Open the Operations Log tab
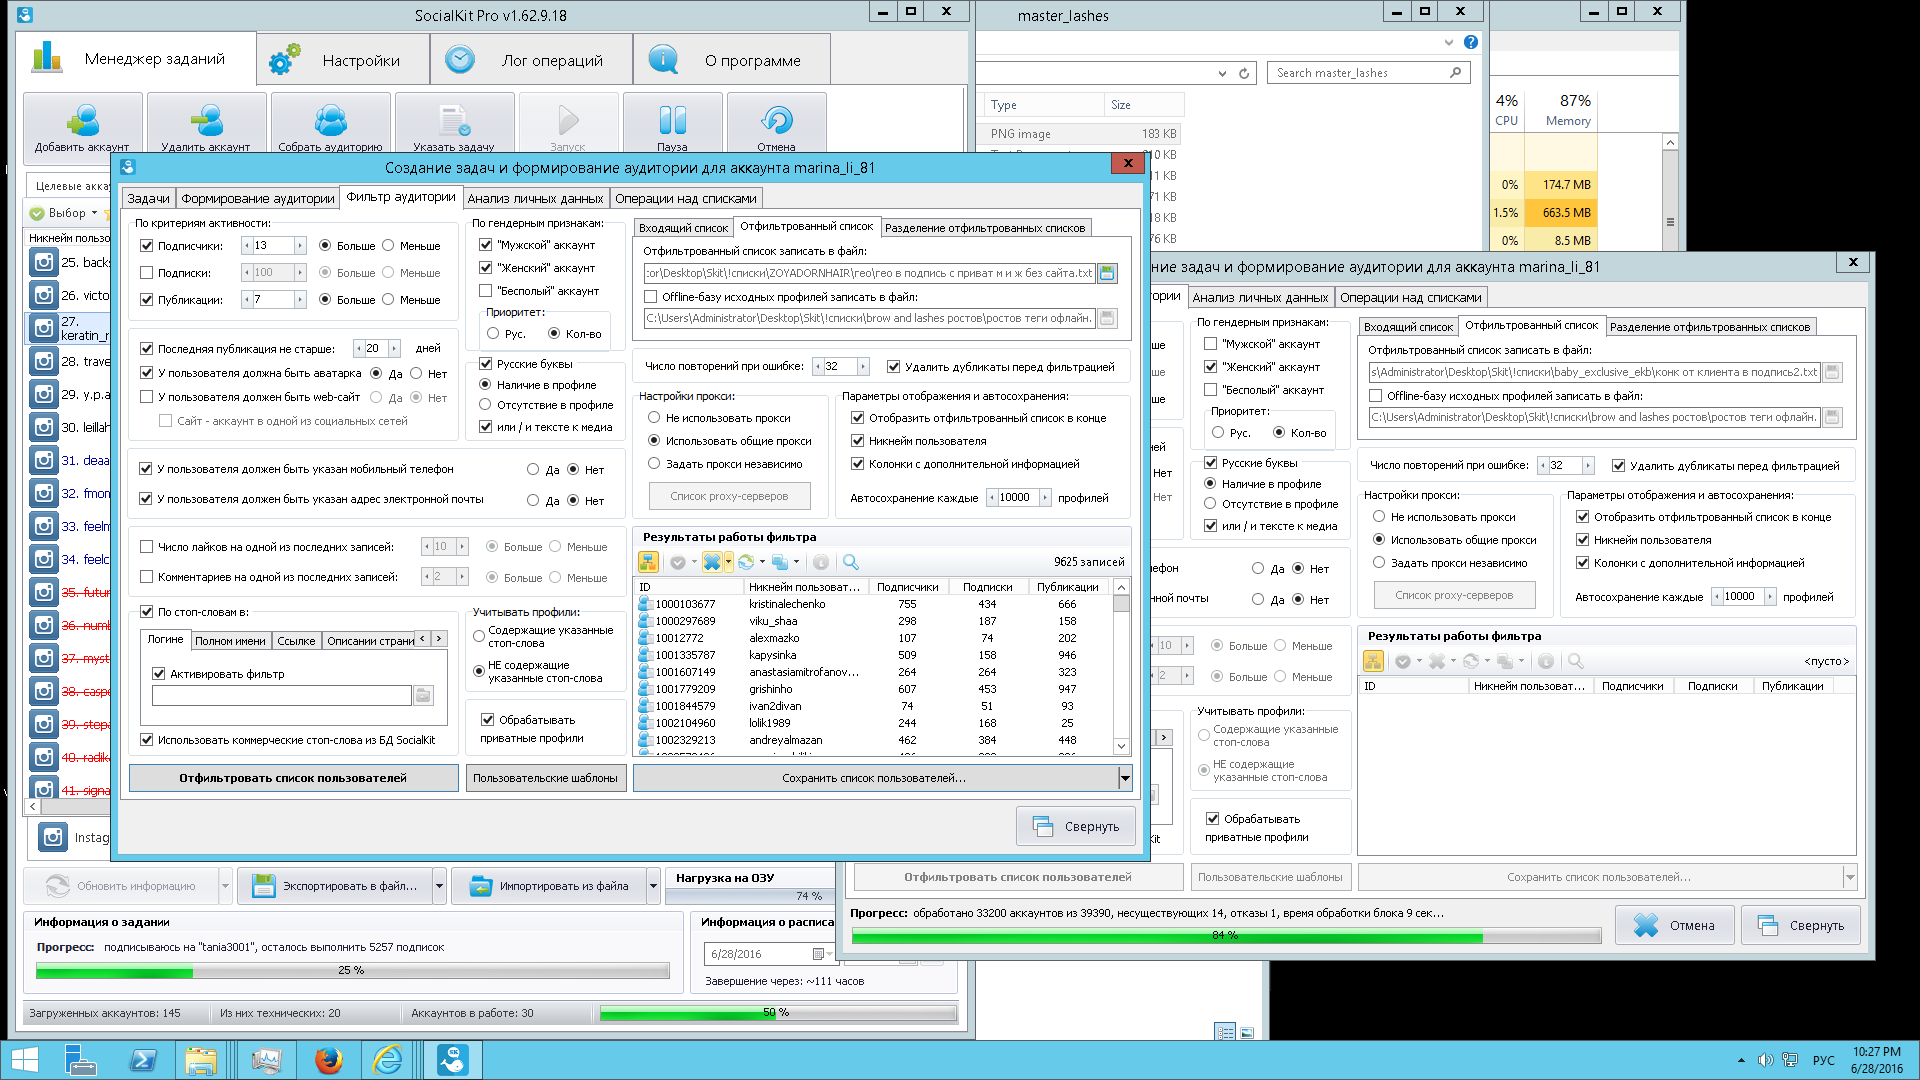This screenshot has height=1080, width=1920. point(531,60)
